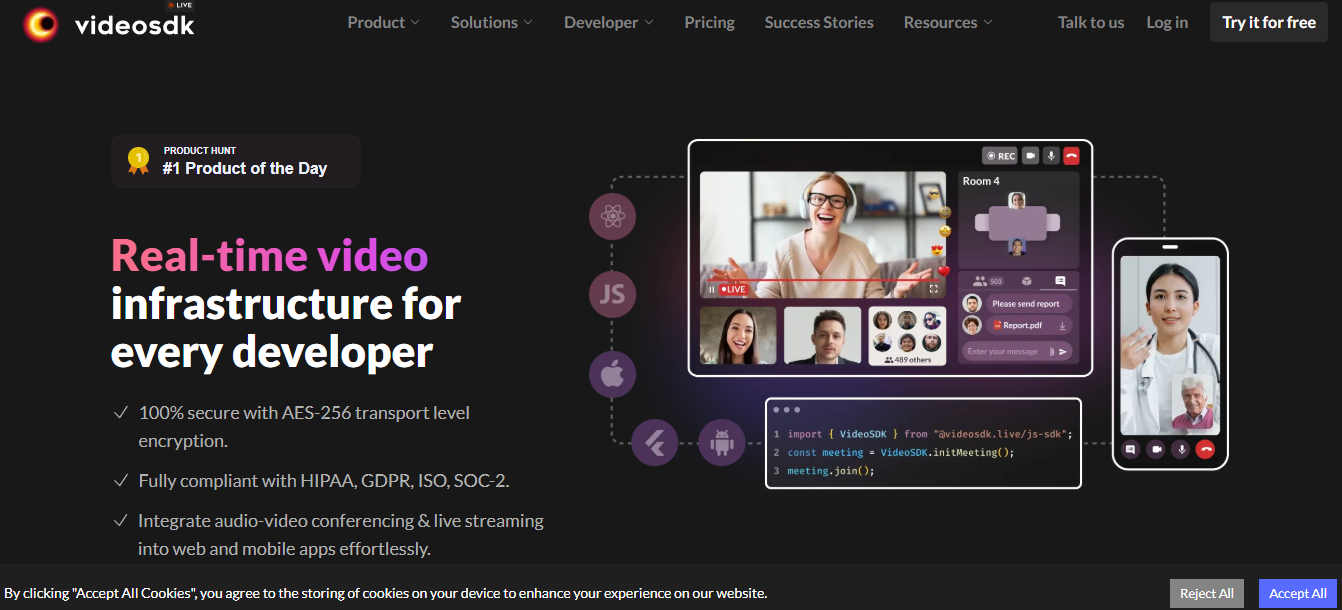1342x610 pixels.
Task: Click the Log in link
Action: coord(1167,22)
